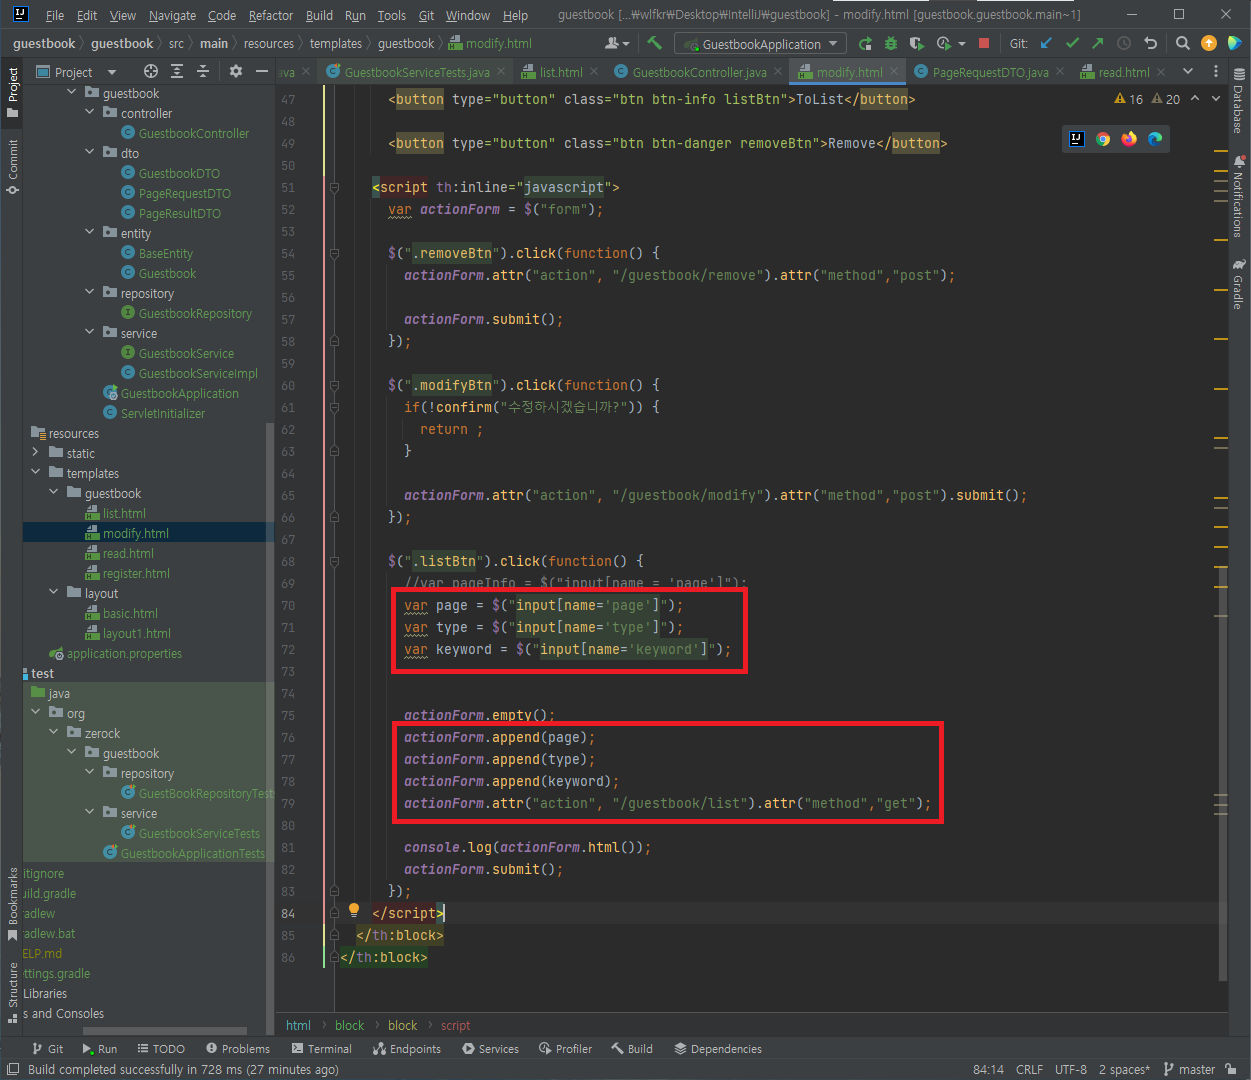Start debugging with the bug icon
The height and width of the screenshot is (1080, 1251).
tap(891, 43)
